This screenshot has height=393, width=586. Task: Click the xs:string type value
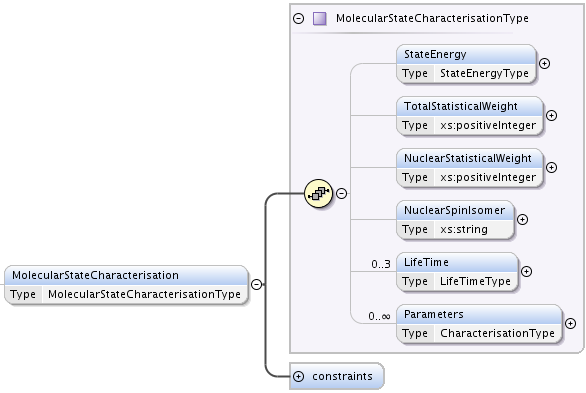click(x=464, y=229)
